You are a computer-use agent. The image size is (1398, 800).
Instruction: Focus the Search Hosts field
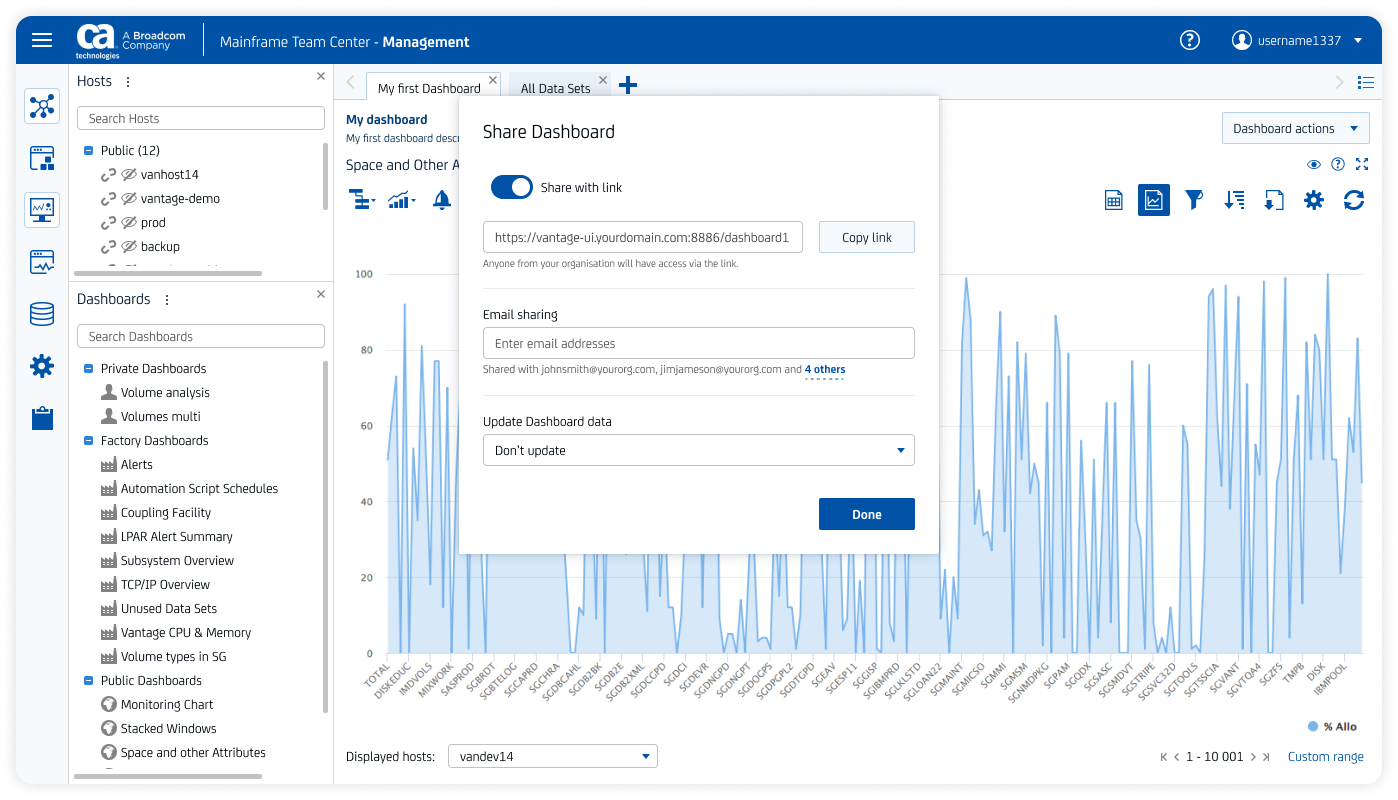coord(201,118)
